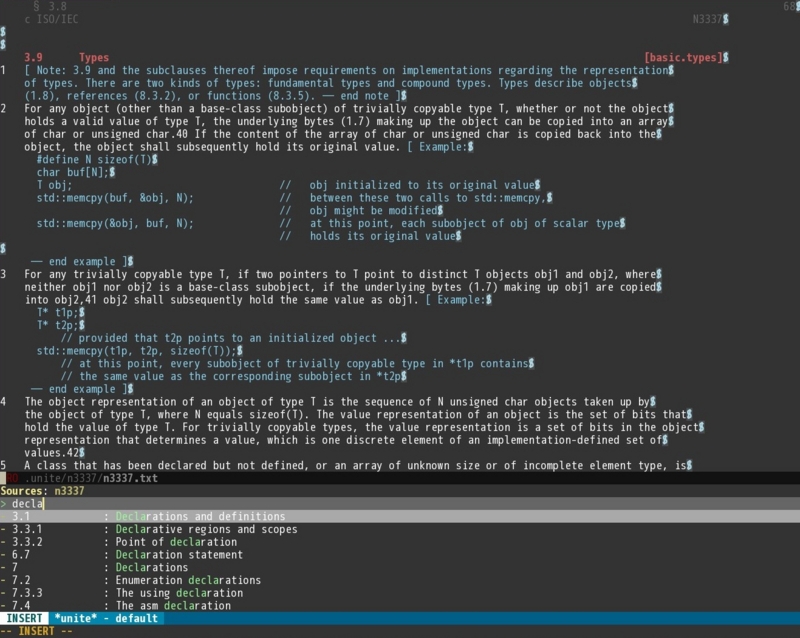Click the 'values.42' line

pos(52,452)
